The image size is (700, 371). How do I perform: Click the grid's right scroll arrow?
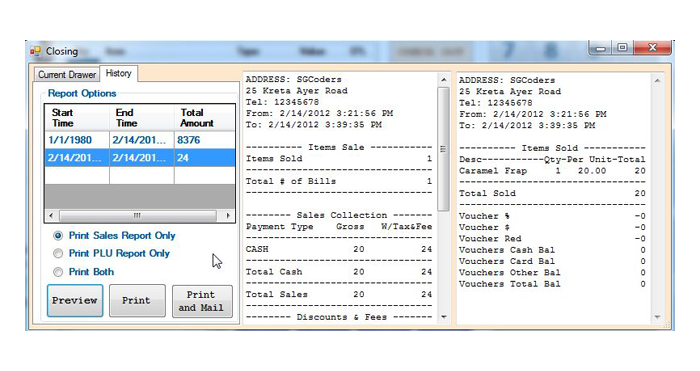[228, 216]
